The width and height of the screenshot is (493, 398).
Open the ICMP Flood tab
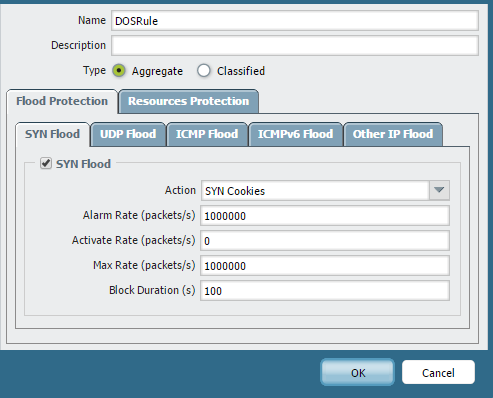click(x=207, y=134)
